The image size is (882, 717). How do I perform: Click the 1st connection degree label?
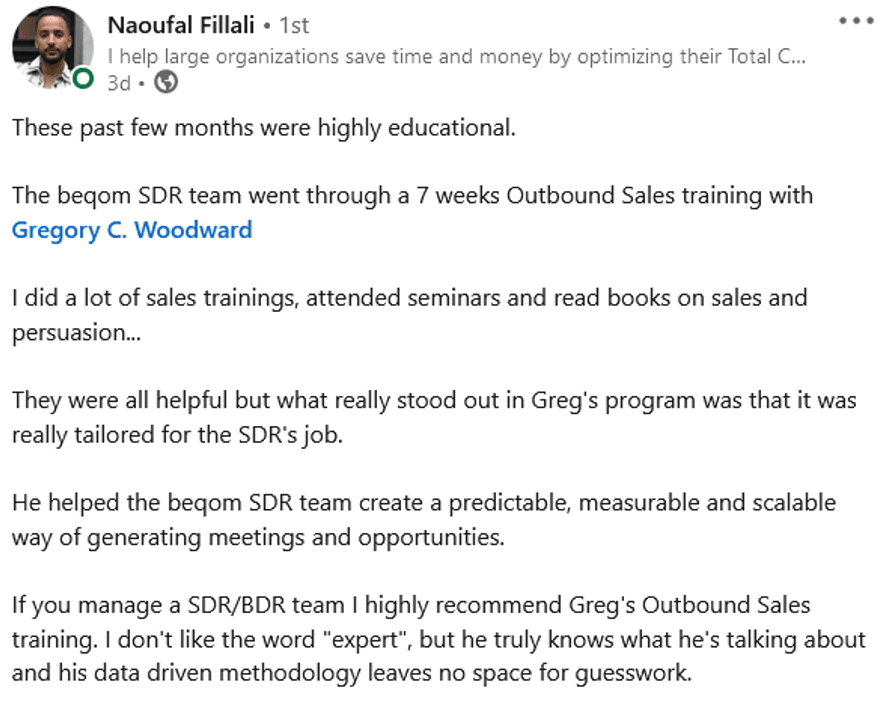(294, 26)
